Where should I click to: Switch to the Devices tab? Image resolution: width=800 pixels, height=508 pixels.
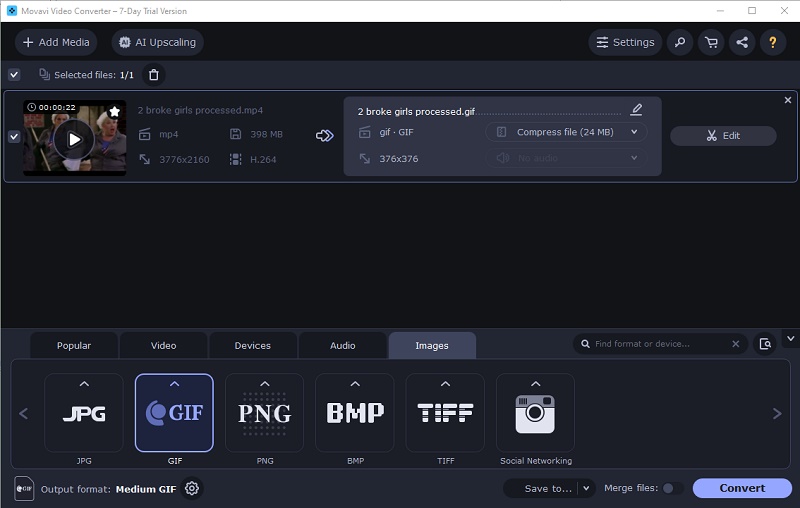coord(253,345)
